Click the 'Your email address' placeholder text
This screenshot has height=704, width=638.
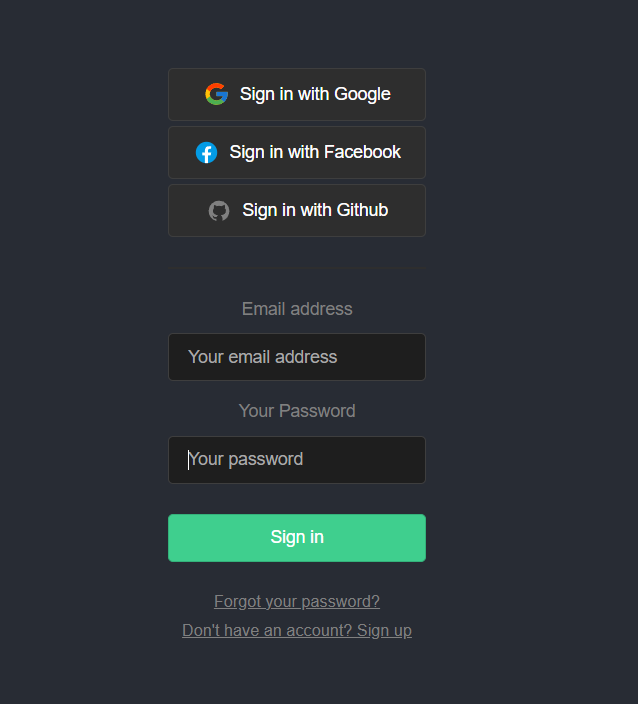(x=263, y=357)
